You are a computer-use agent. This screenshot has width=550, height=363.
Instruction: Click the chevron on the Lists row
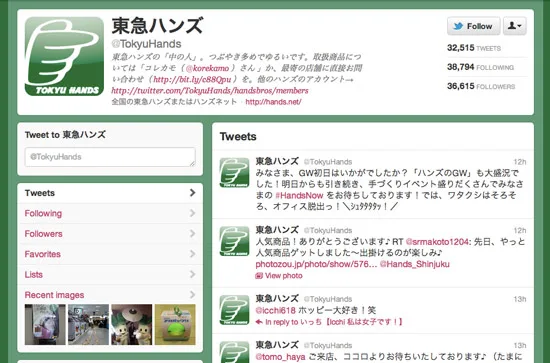[192, 274]
